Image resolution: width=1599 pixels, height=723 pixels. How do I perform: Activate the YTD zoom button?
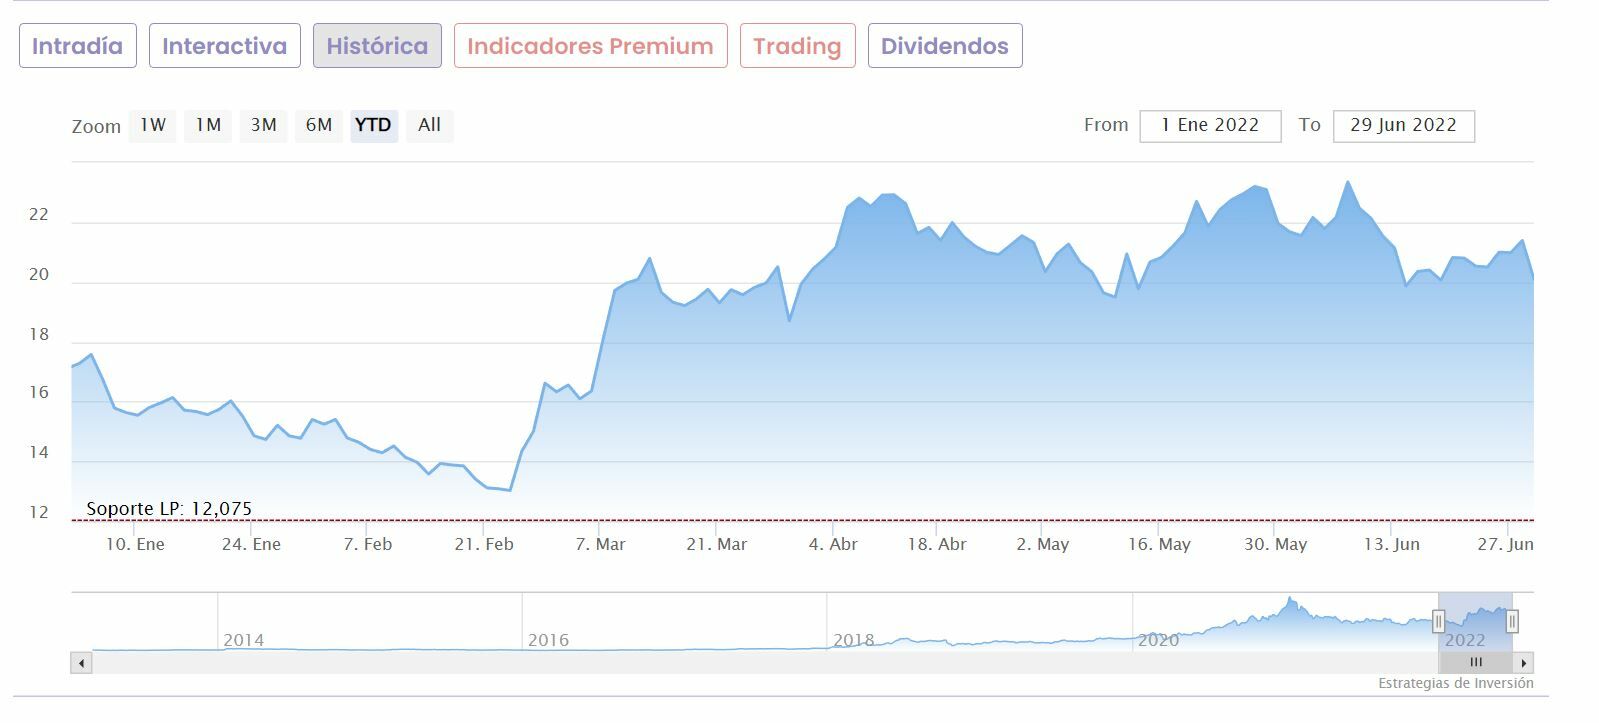click(373, 125)
